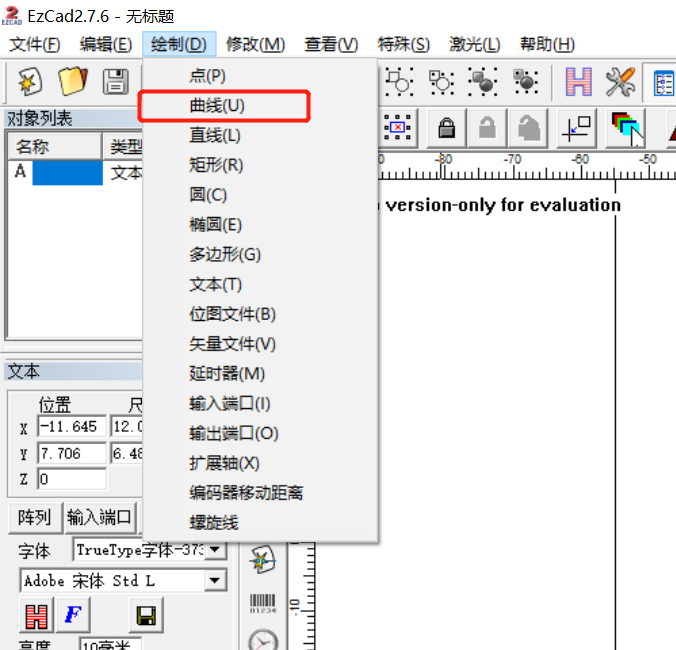Click the ungroup objects icon with dotted outline
This screenshot has width=676, height=650.
pyautogui.click(x=441, y=81)
